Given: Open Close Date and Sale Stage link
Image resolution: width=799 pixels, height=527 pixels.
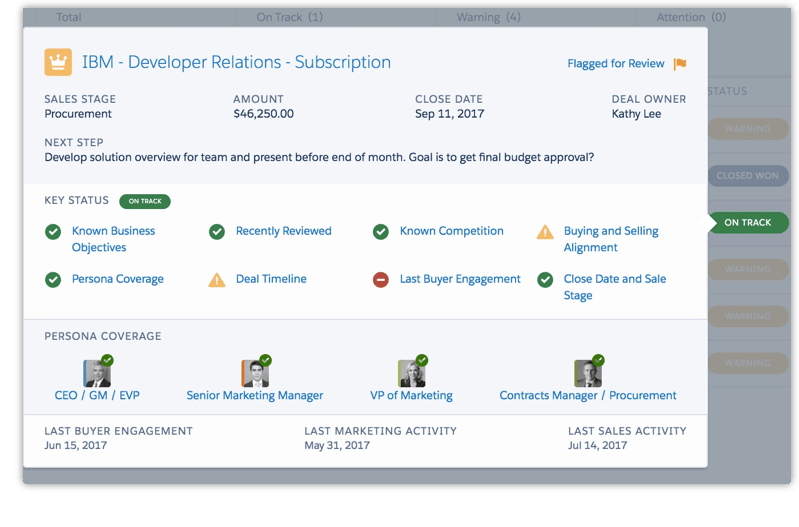Looking at the screenshot, I should (615, 287).
